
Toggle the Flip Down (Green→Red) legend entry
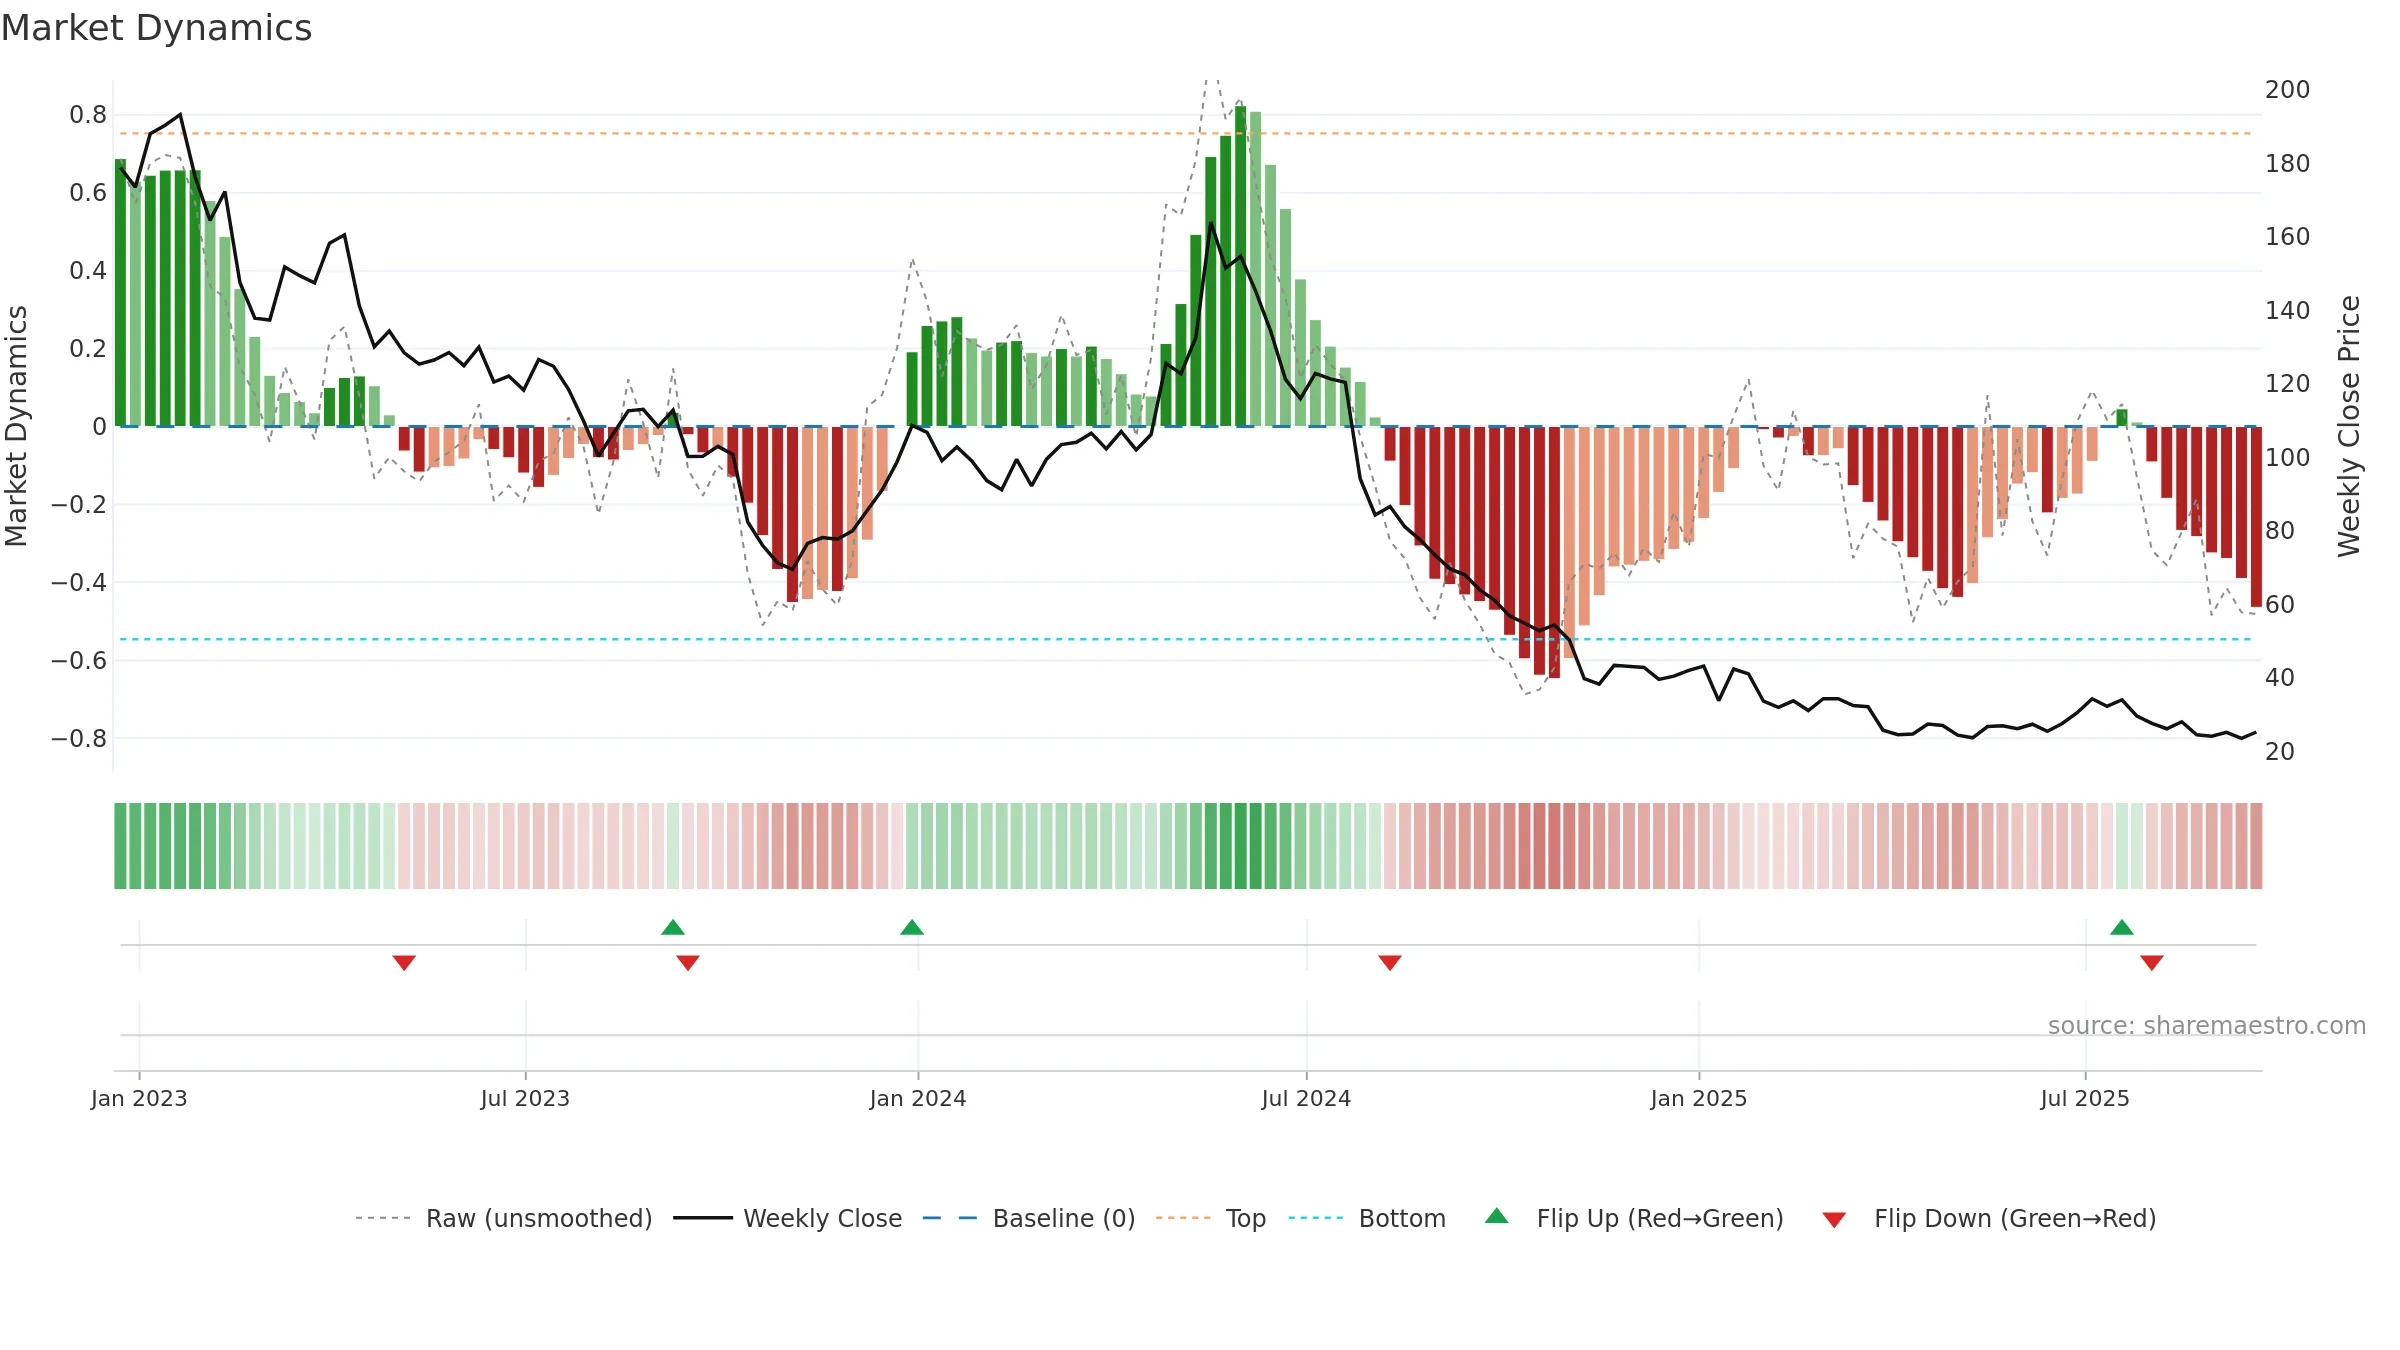(1989, 1218)
